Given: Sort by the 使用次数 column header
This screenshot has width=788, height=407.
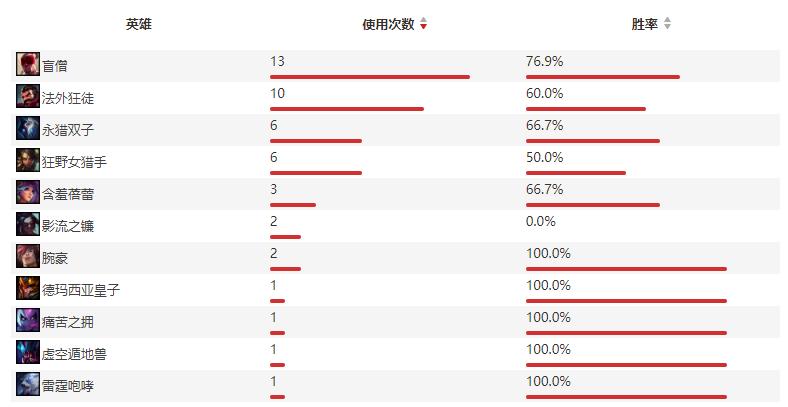Looking at the screenshot, I should [x=388, y=24].
